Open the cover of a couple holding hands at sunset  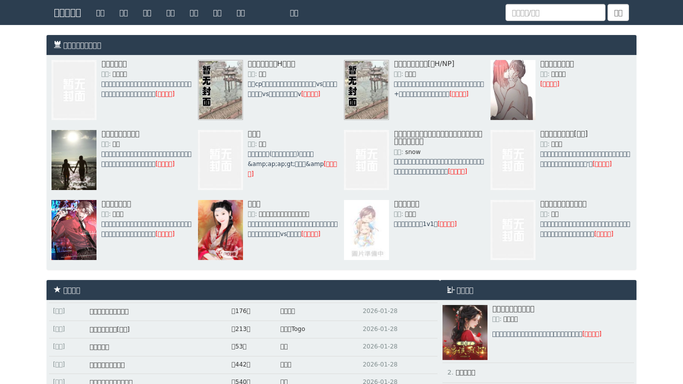74,160
